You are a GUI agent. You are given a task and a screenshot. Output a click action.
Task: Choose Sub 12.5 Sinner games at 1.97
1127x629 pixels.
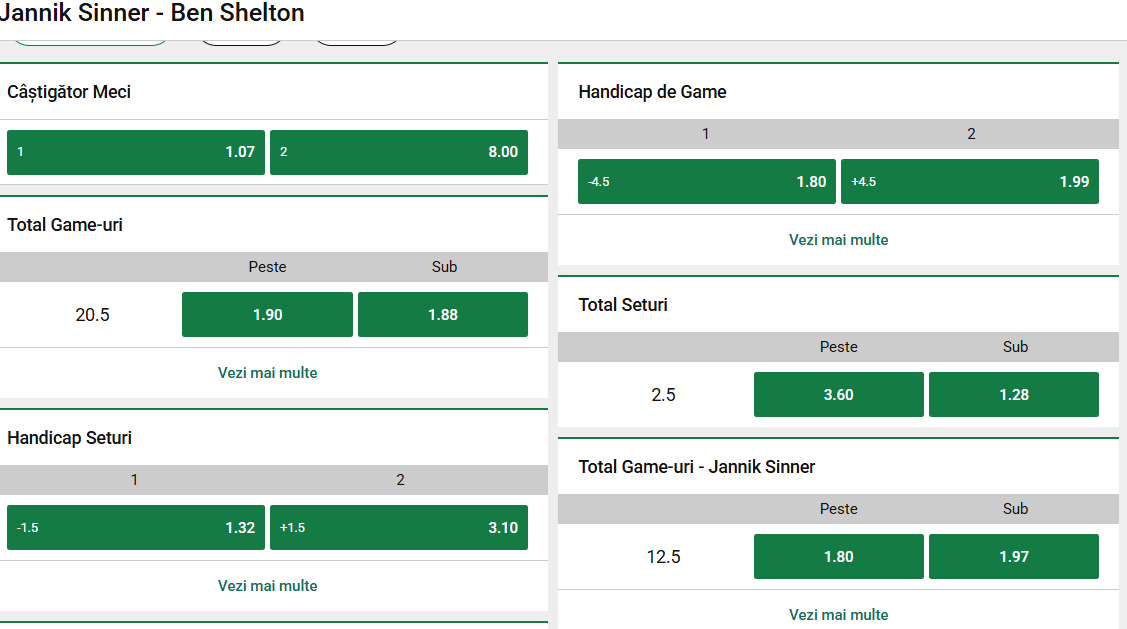pos(1014,556)
